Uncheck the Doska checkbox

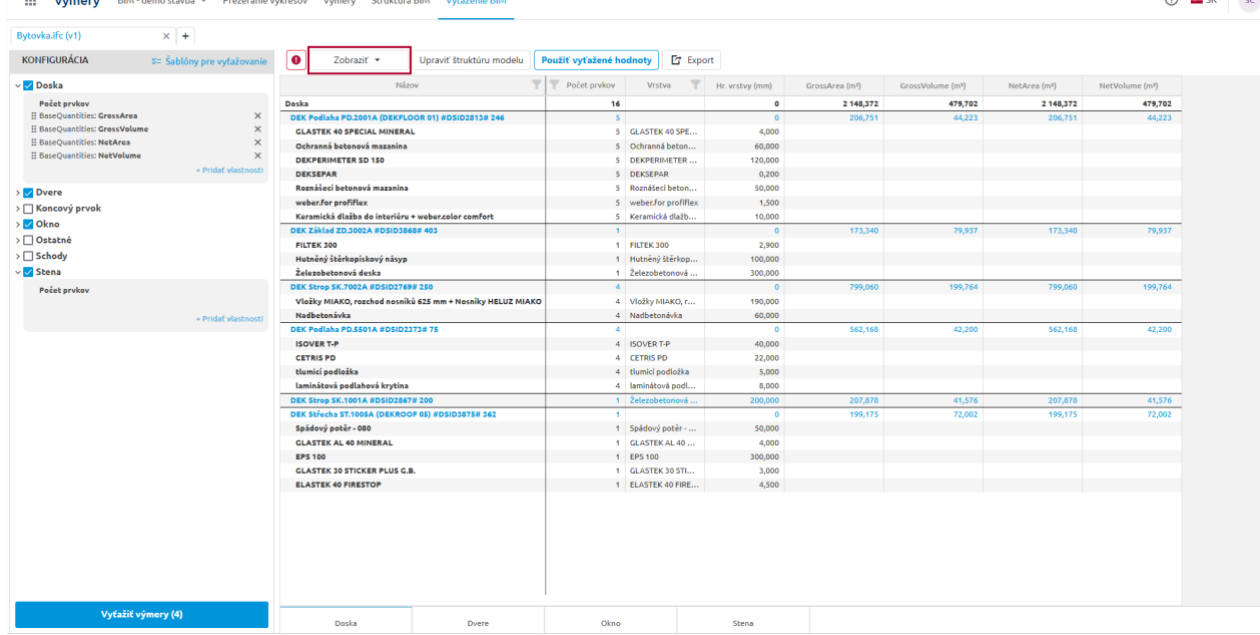click(x=28, y=86)
